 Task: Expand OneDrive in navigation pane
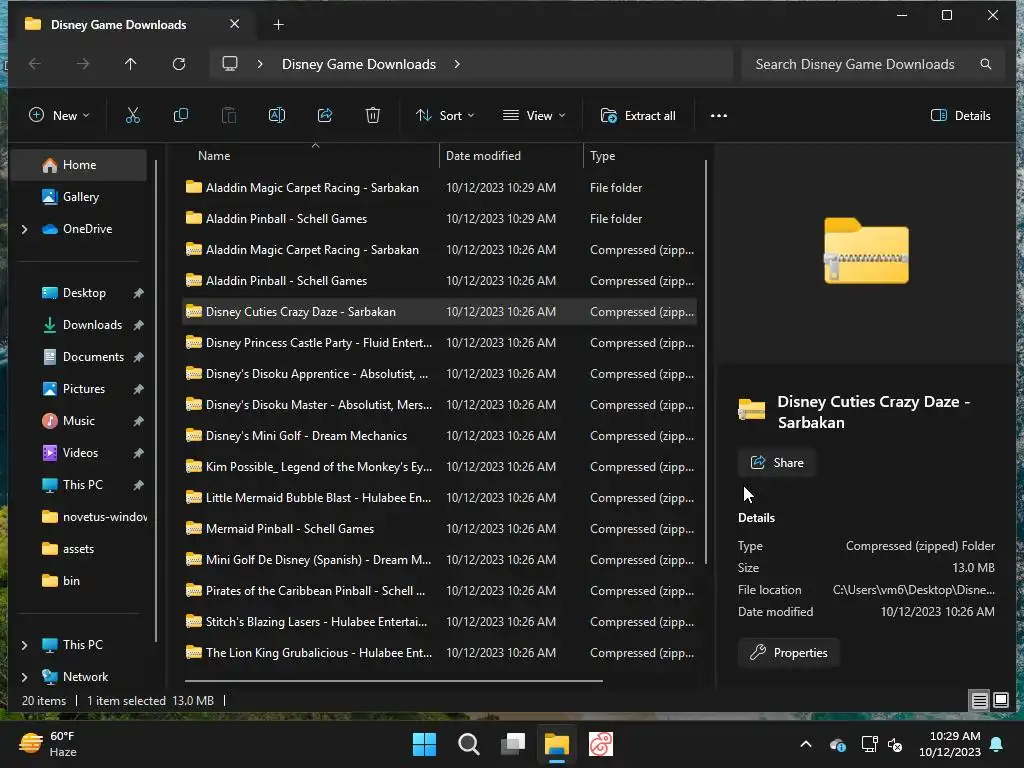click(25, 229)
